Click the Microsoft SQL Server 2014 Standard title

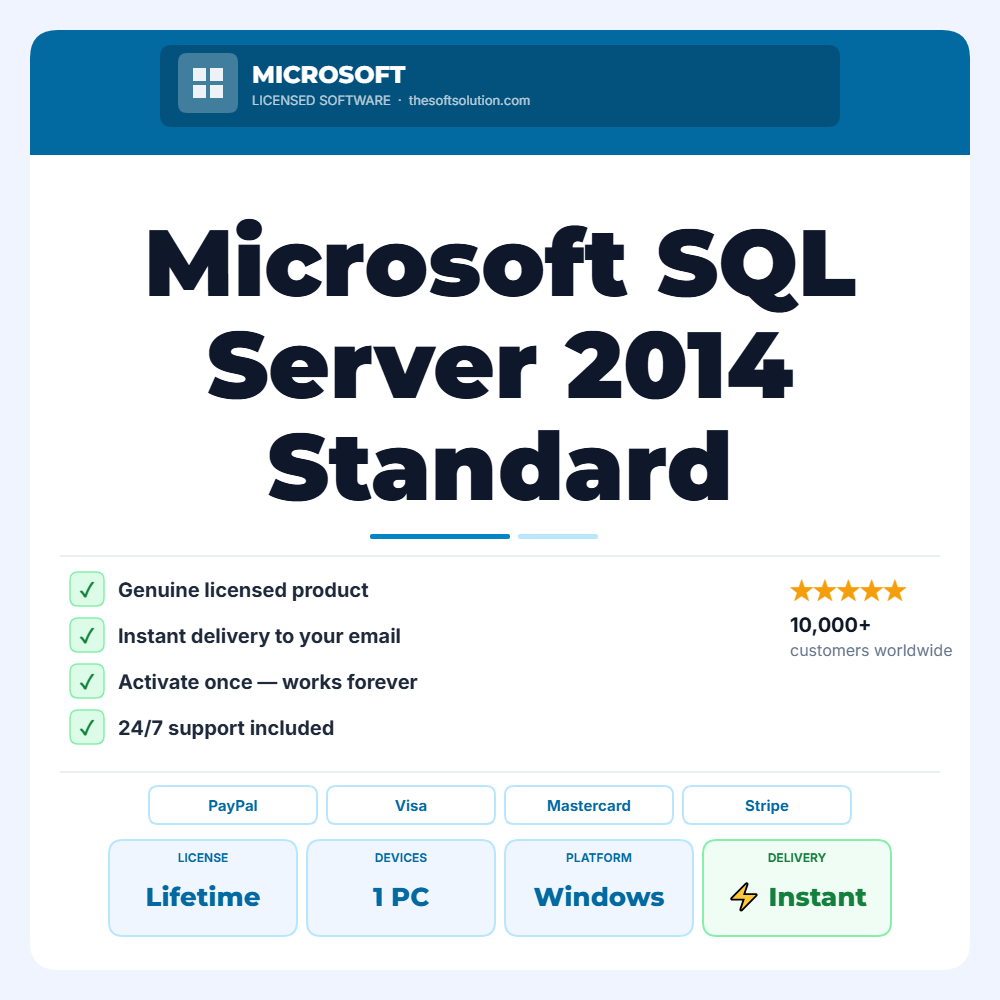click(500, 362)
